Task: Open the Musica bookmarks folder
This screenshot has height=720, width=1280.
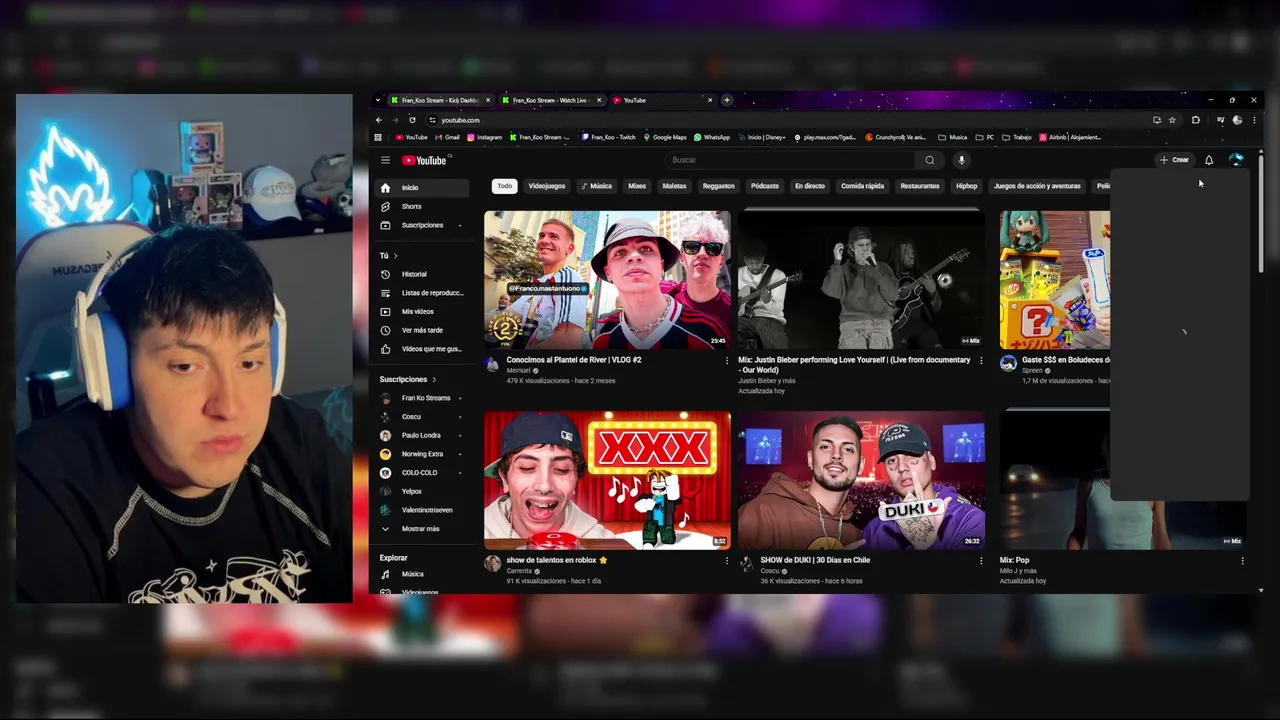Action: click(x=953, y=137)
